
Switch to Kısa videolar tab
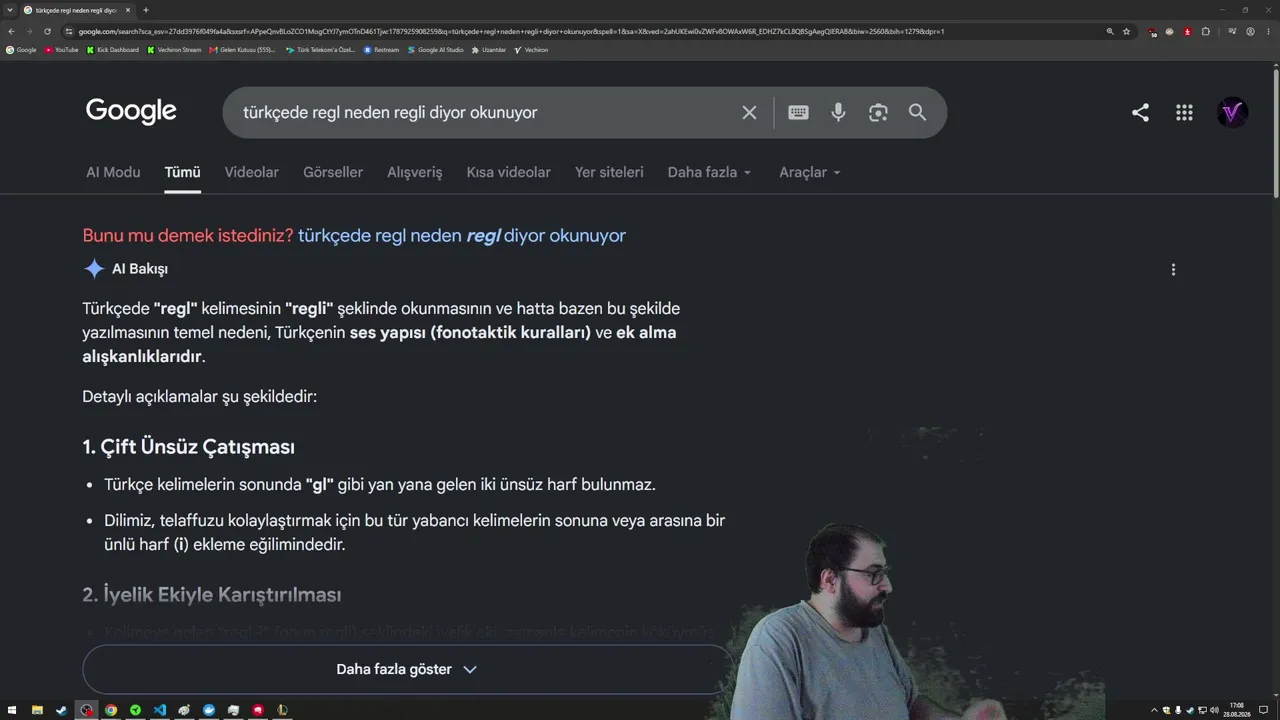pos(509,172)
